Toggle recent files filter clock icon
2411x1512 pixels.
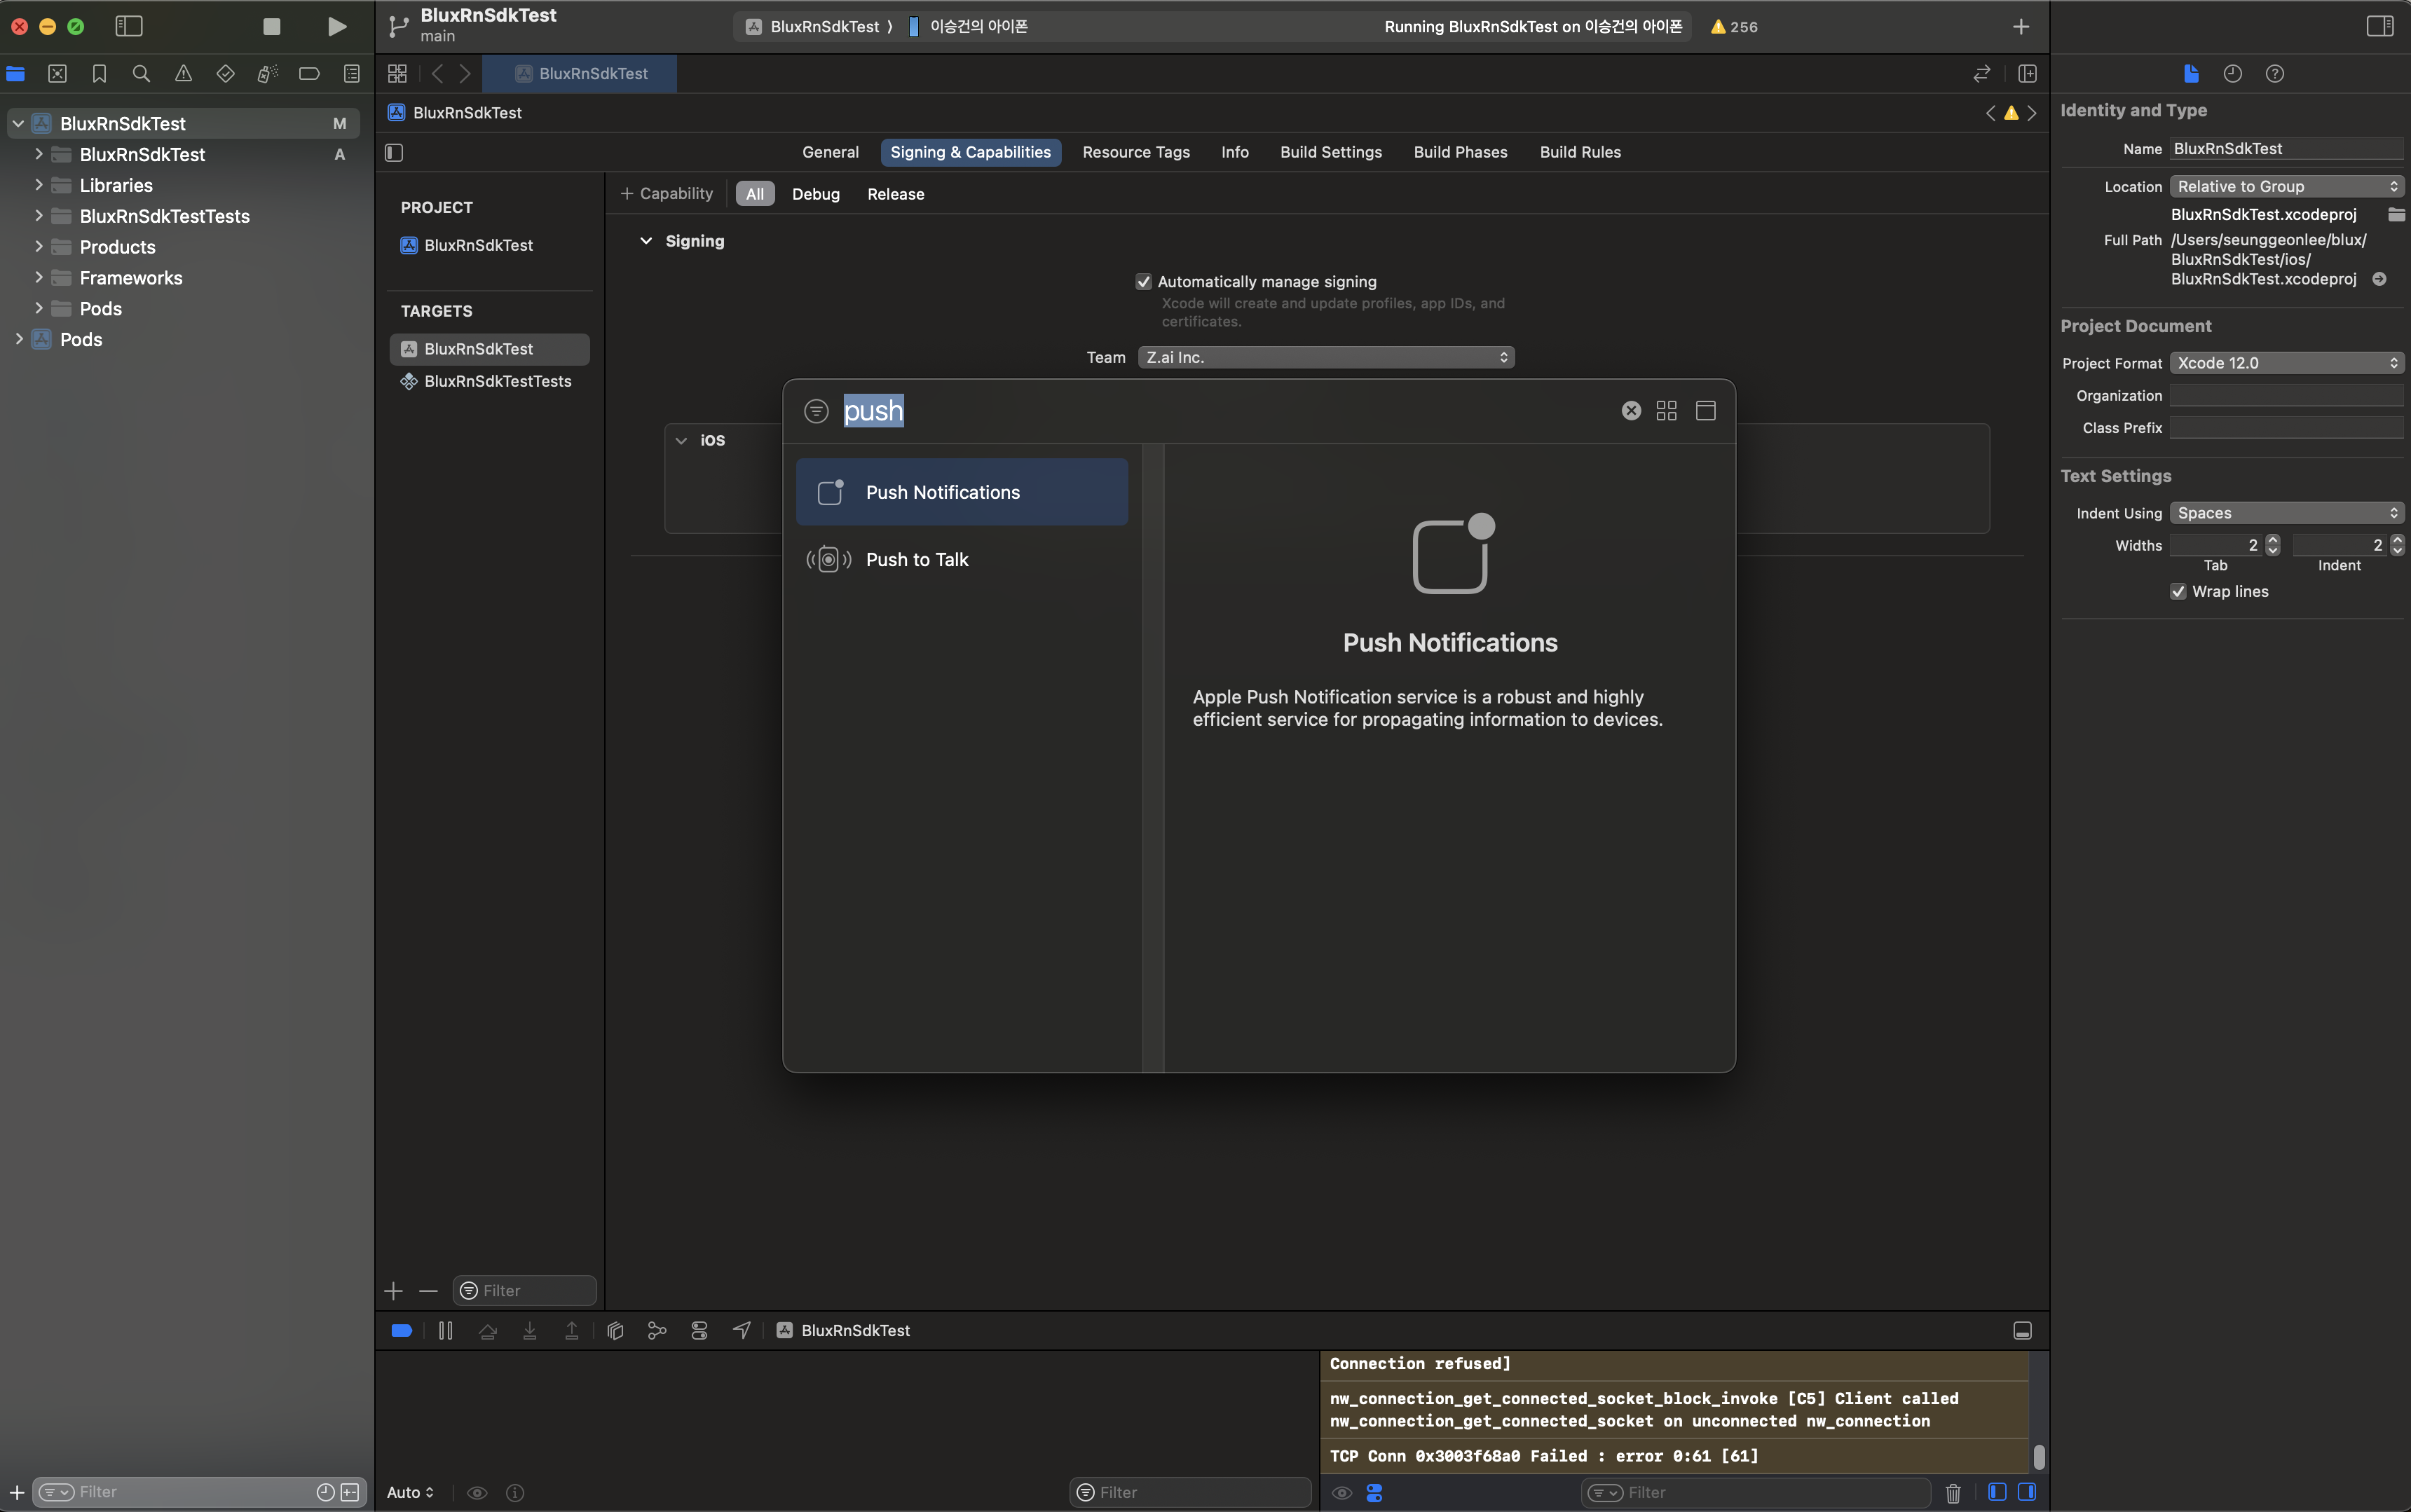coord(325,1493)
